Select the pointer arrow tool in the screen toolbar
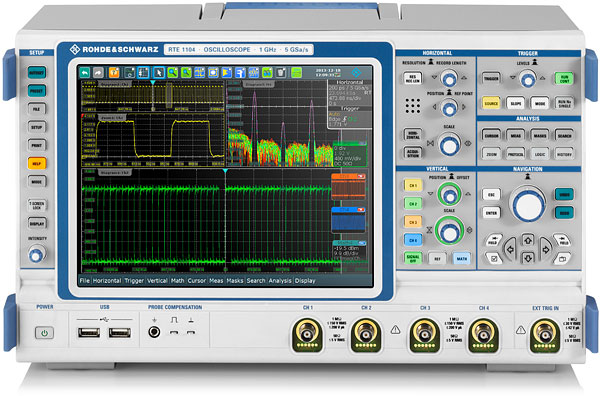Viewport: 600px width, 396px height. [158, 72]
